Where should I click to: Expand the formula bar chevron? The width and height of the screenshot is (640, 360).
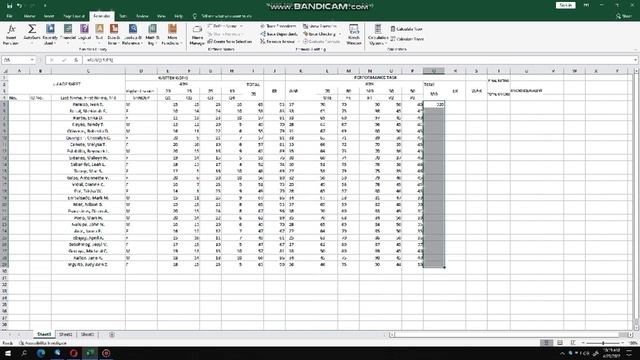click(x=636, y=60)
